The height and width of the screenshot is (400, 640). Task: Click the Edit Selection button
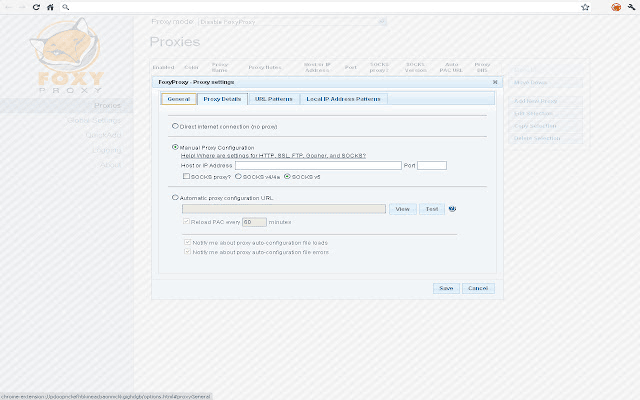click(x=546, y=113)
